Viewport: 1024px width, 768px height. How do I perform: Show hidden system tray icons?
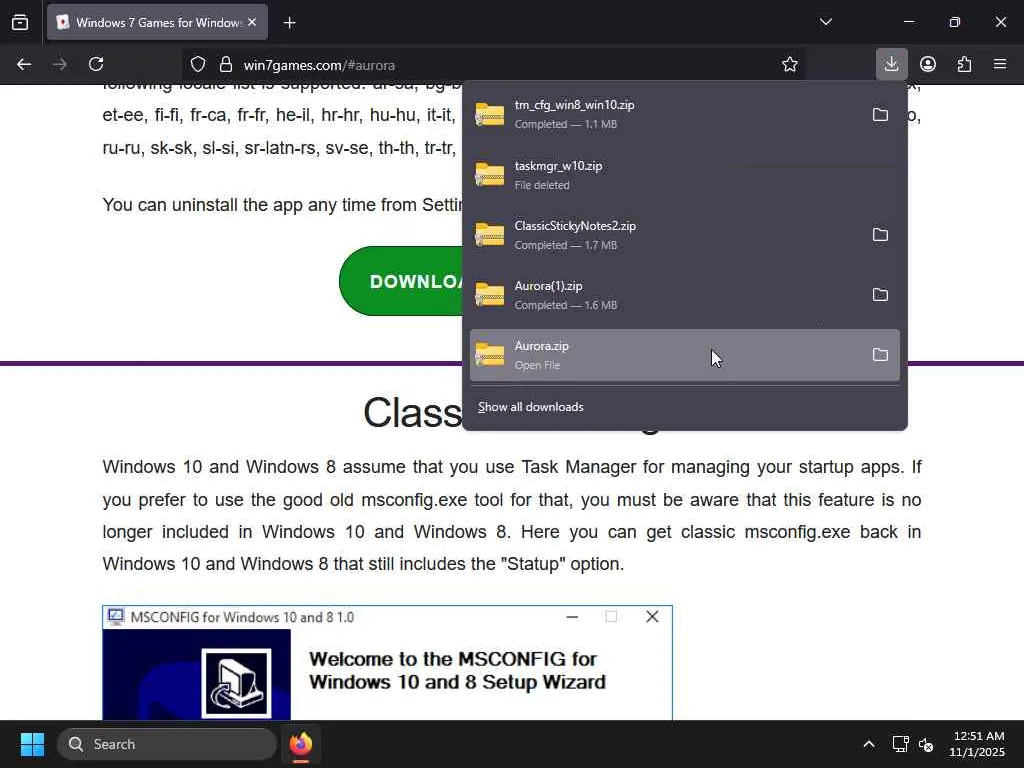pyautogui.click(x=869, y=744)
